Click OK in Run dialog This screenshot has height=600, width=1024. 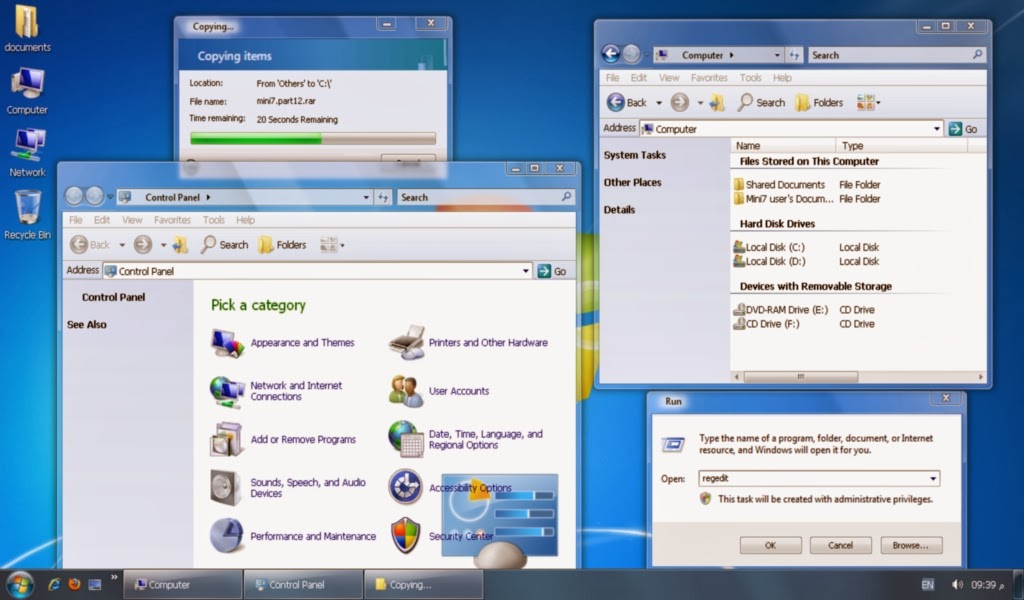point(771,545)
